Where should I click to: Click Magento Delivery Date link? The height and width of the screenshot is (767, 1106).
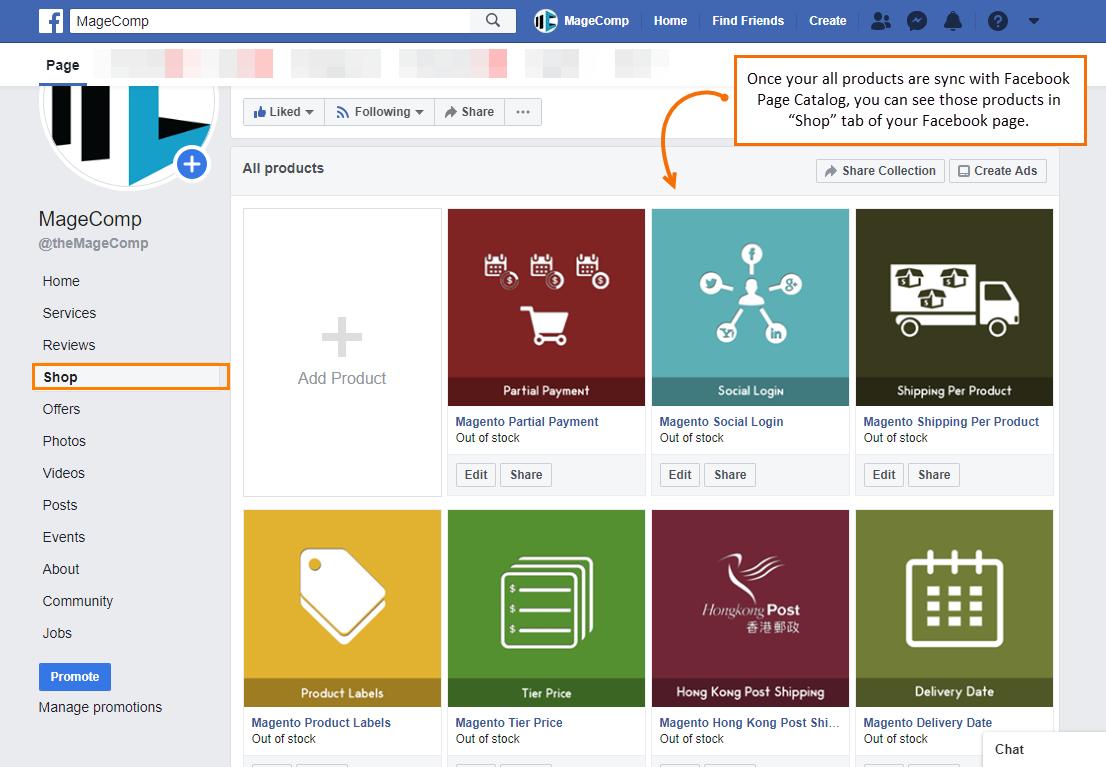[928, 723]
